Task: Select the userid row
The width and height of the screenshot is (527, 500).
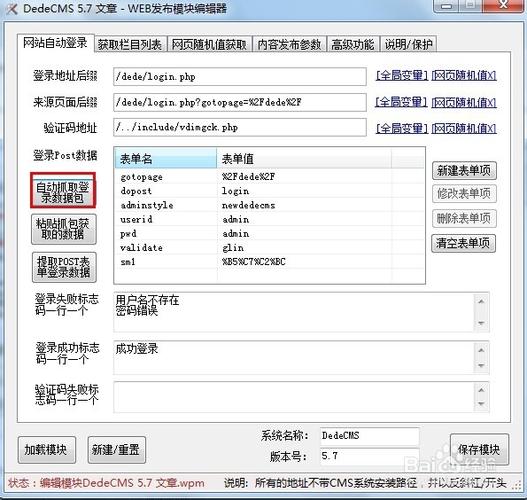Action: pyautogui.click(x=270, y=219)
